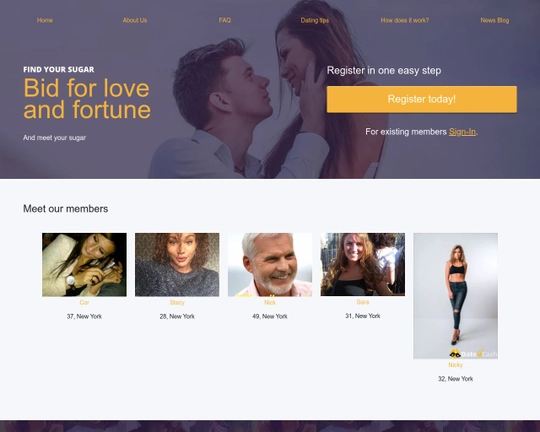This screenshot has width=540, height=432.
Task: Click the Cor member name link
Action: coord(84,302)
